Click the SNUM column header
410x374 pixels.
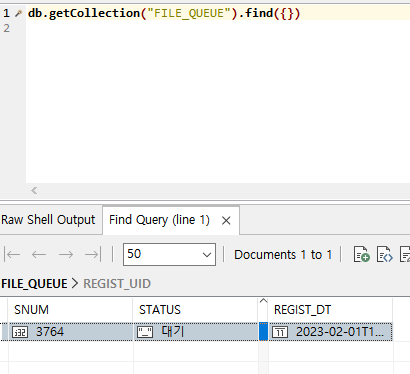(70, 310)
